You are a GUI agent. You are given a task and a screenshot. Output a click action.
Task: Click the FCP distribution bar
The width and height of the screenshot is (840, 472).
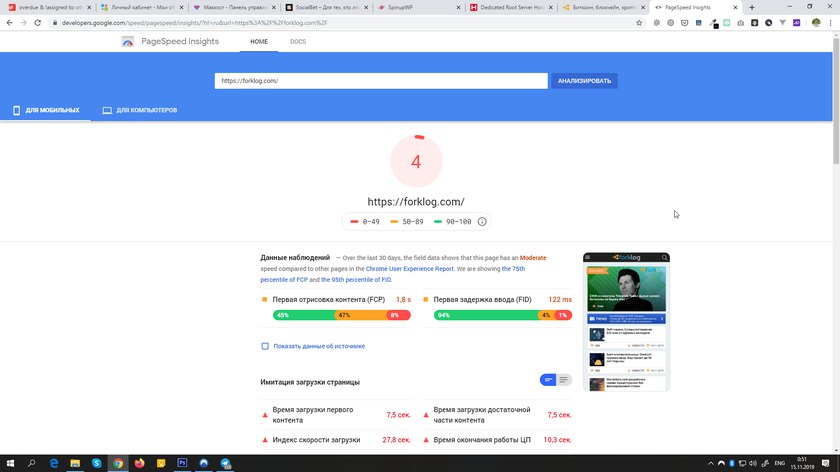(342, 315)
